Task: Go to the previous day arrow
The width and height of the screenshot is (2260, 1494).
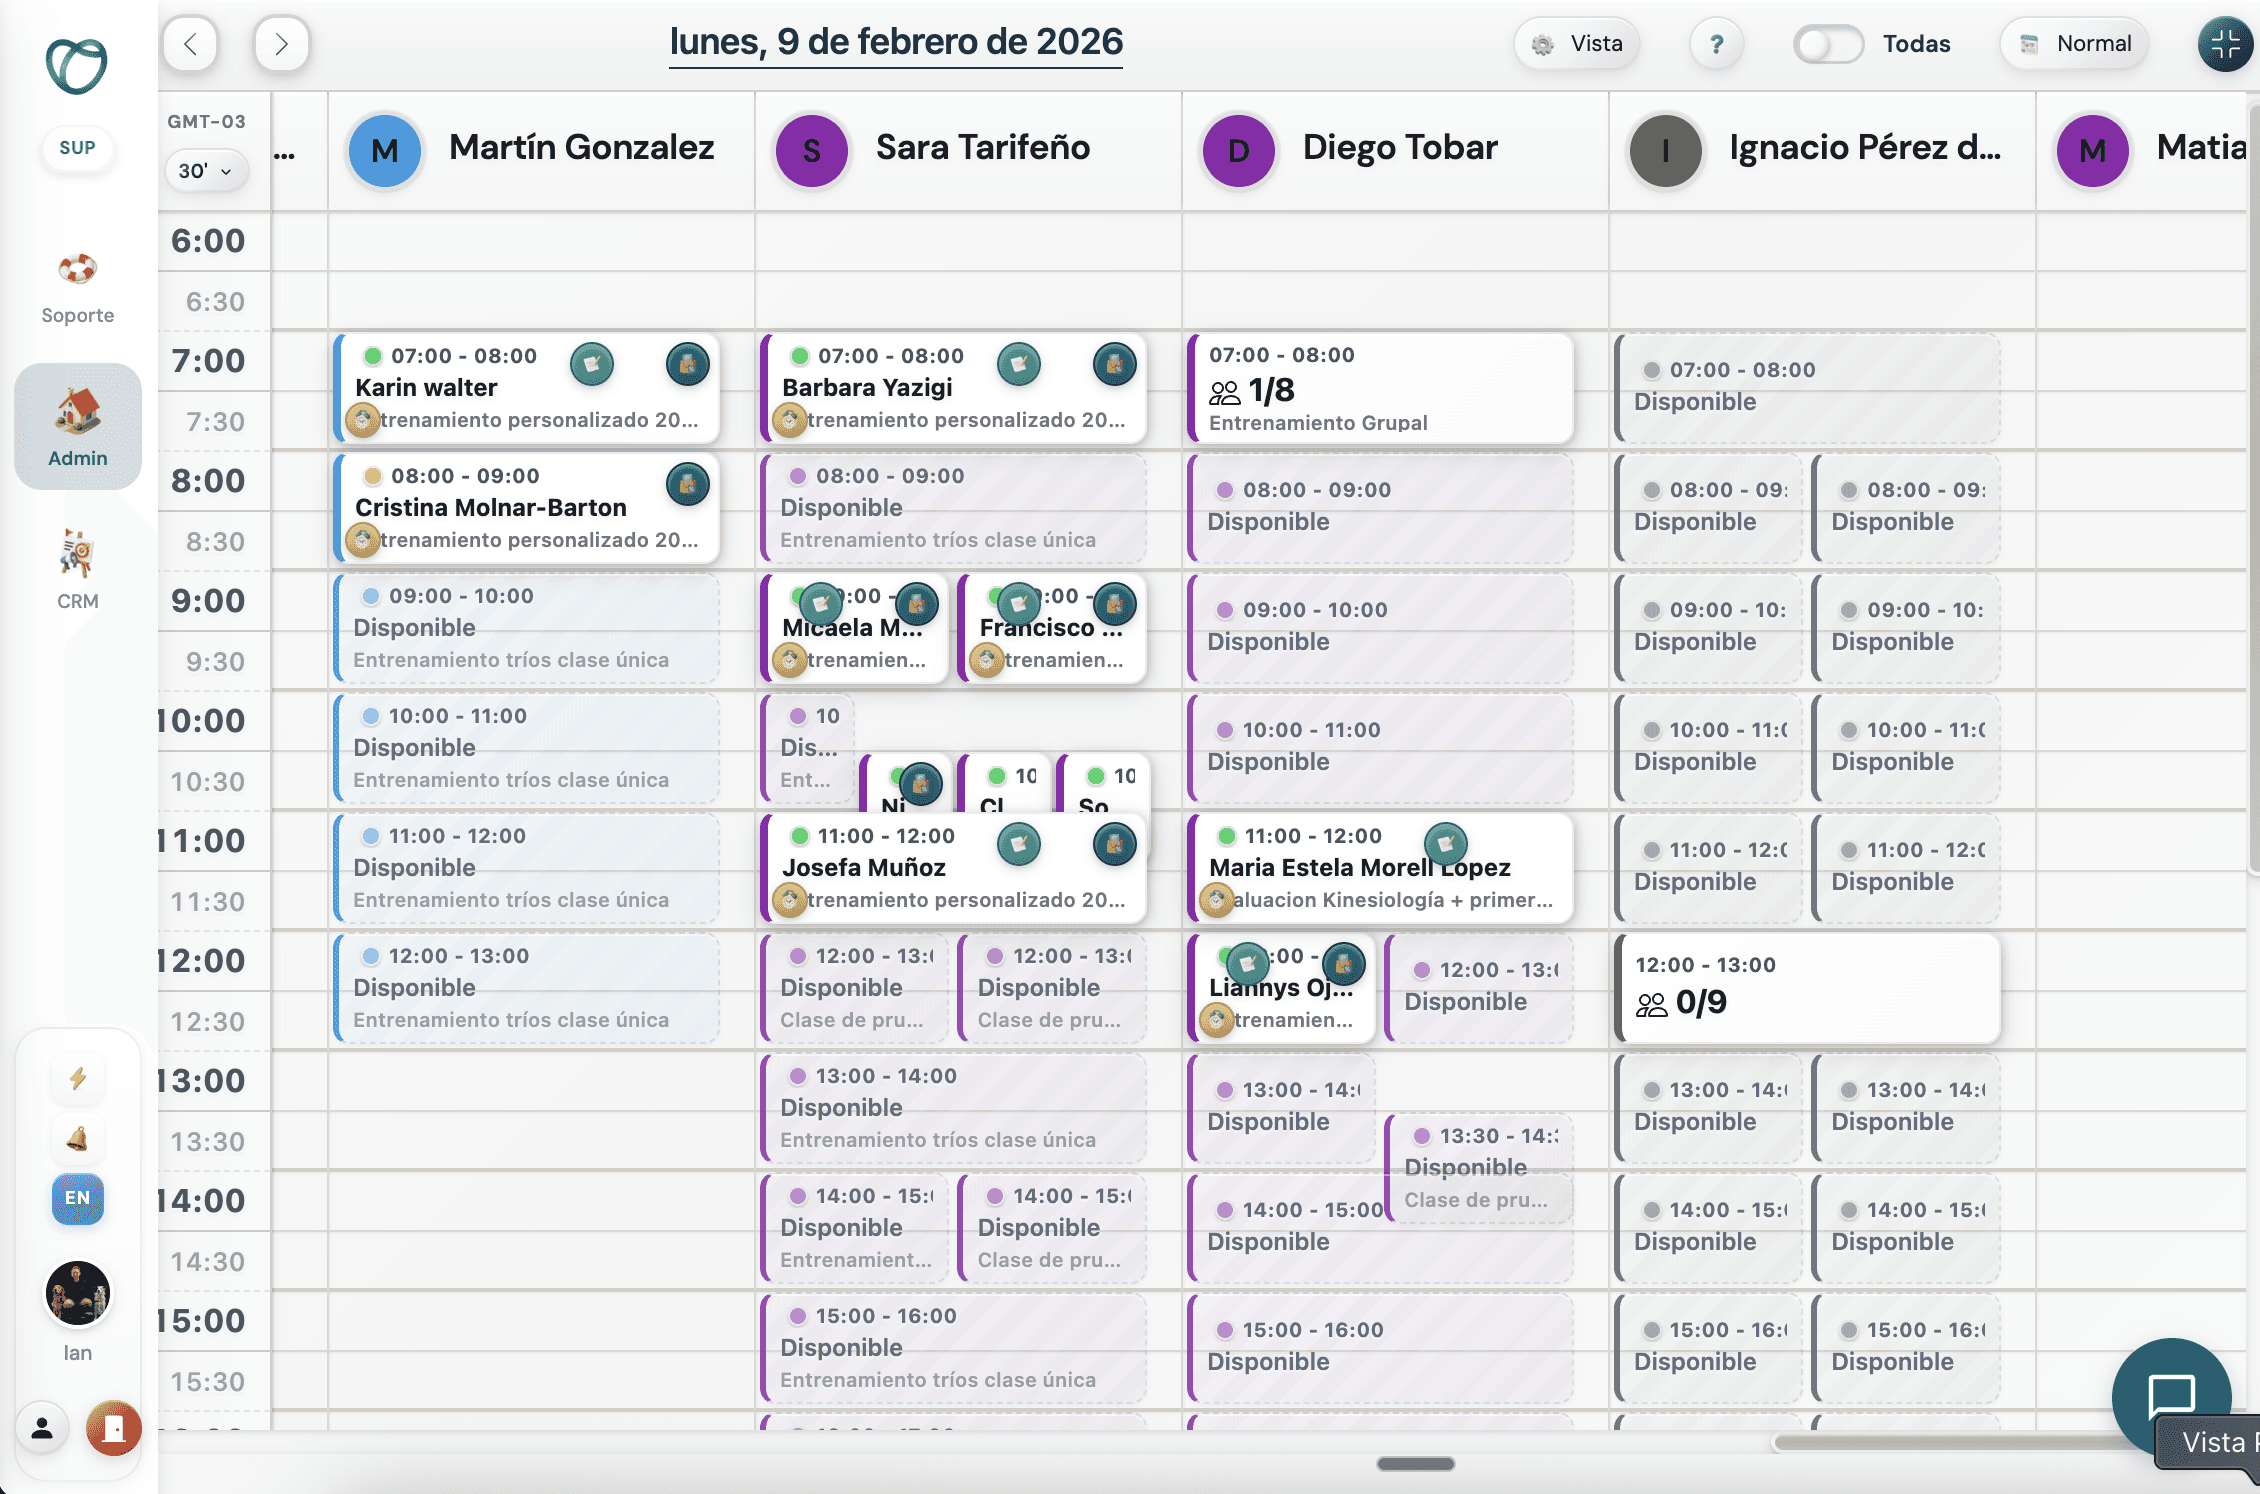Action: click(190, 44)
